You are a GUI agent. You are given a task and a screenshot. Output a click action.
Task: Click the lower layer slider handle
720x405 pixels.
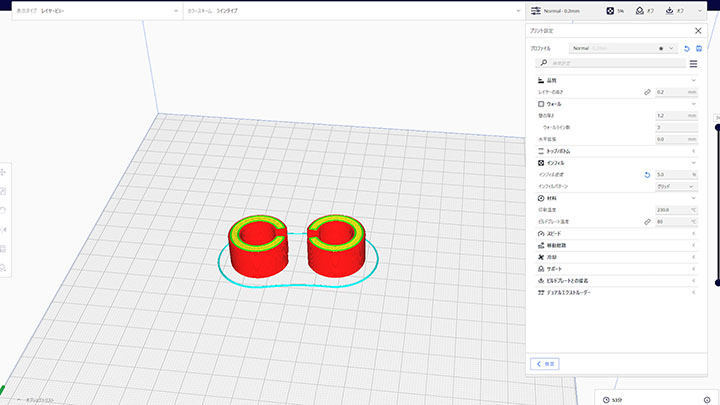718,283
